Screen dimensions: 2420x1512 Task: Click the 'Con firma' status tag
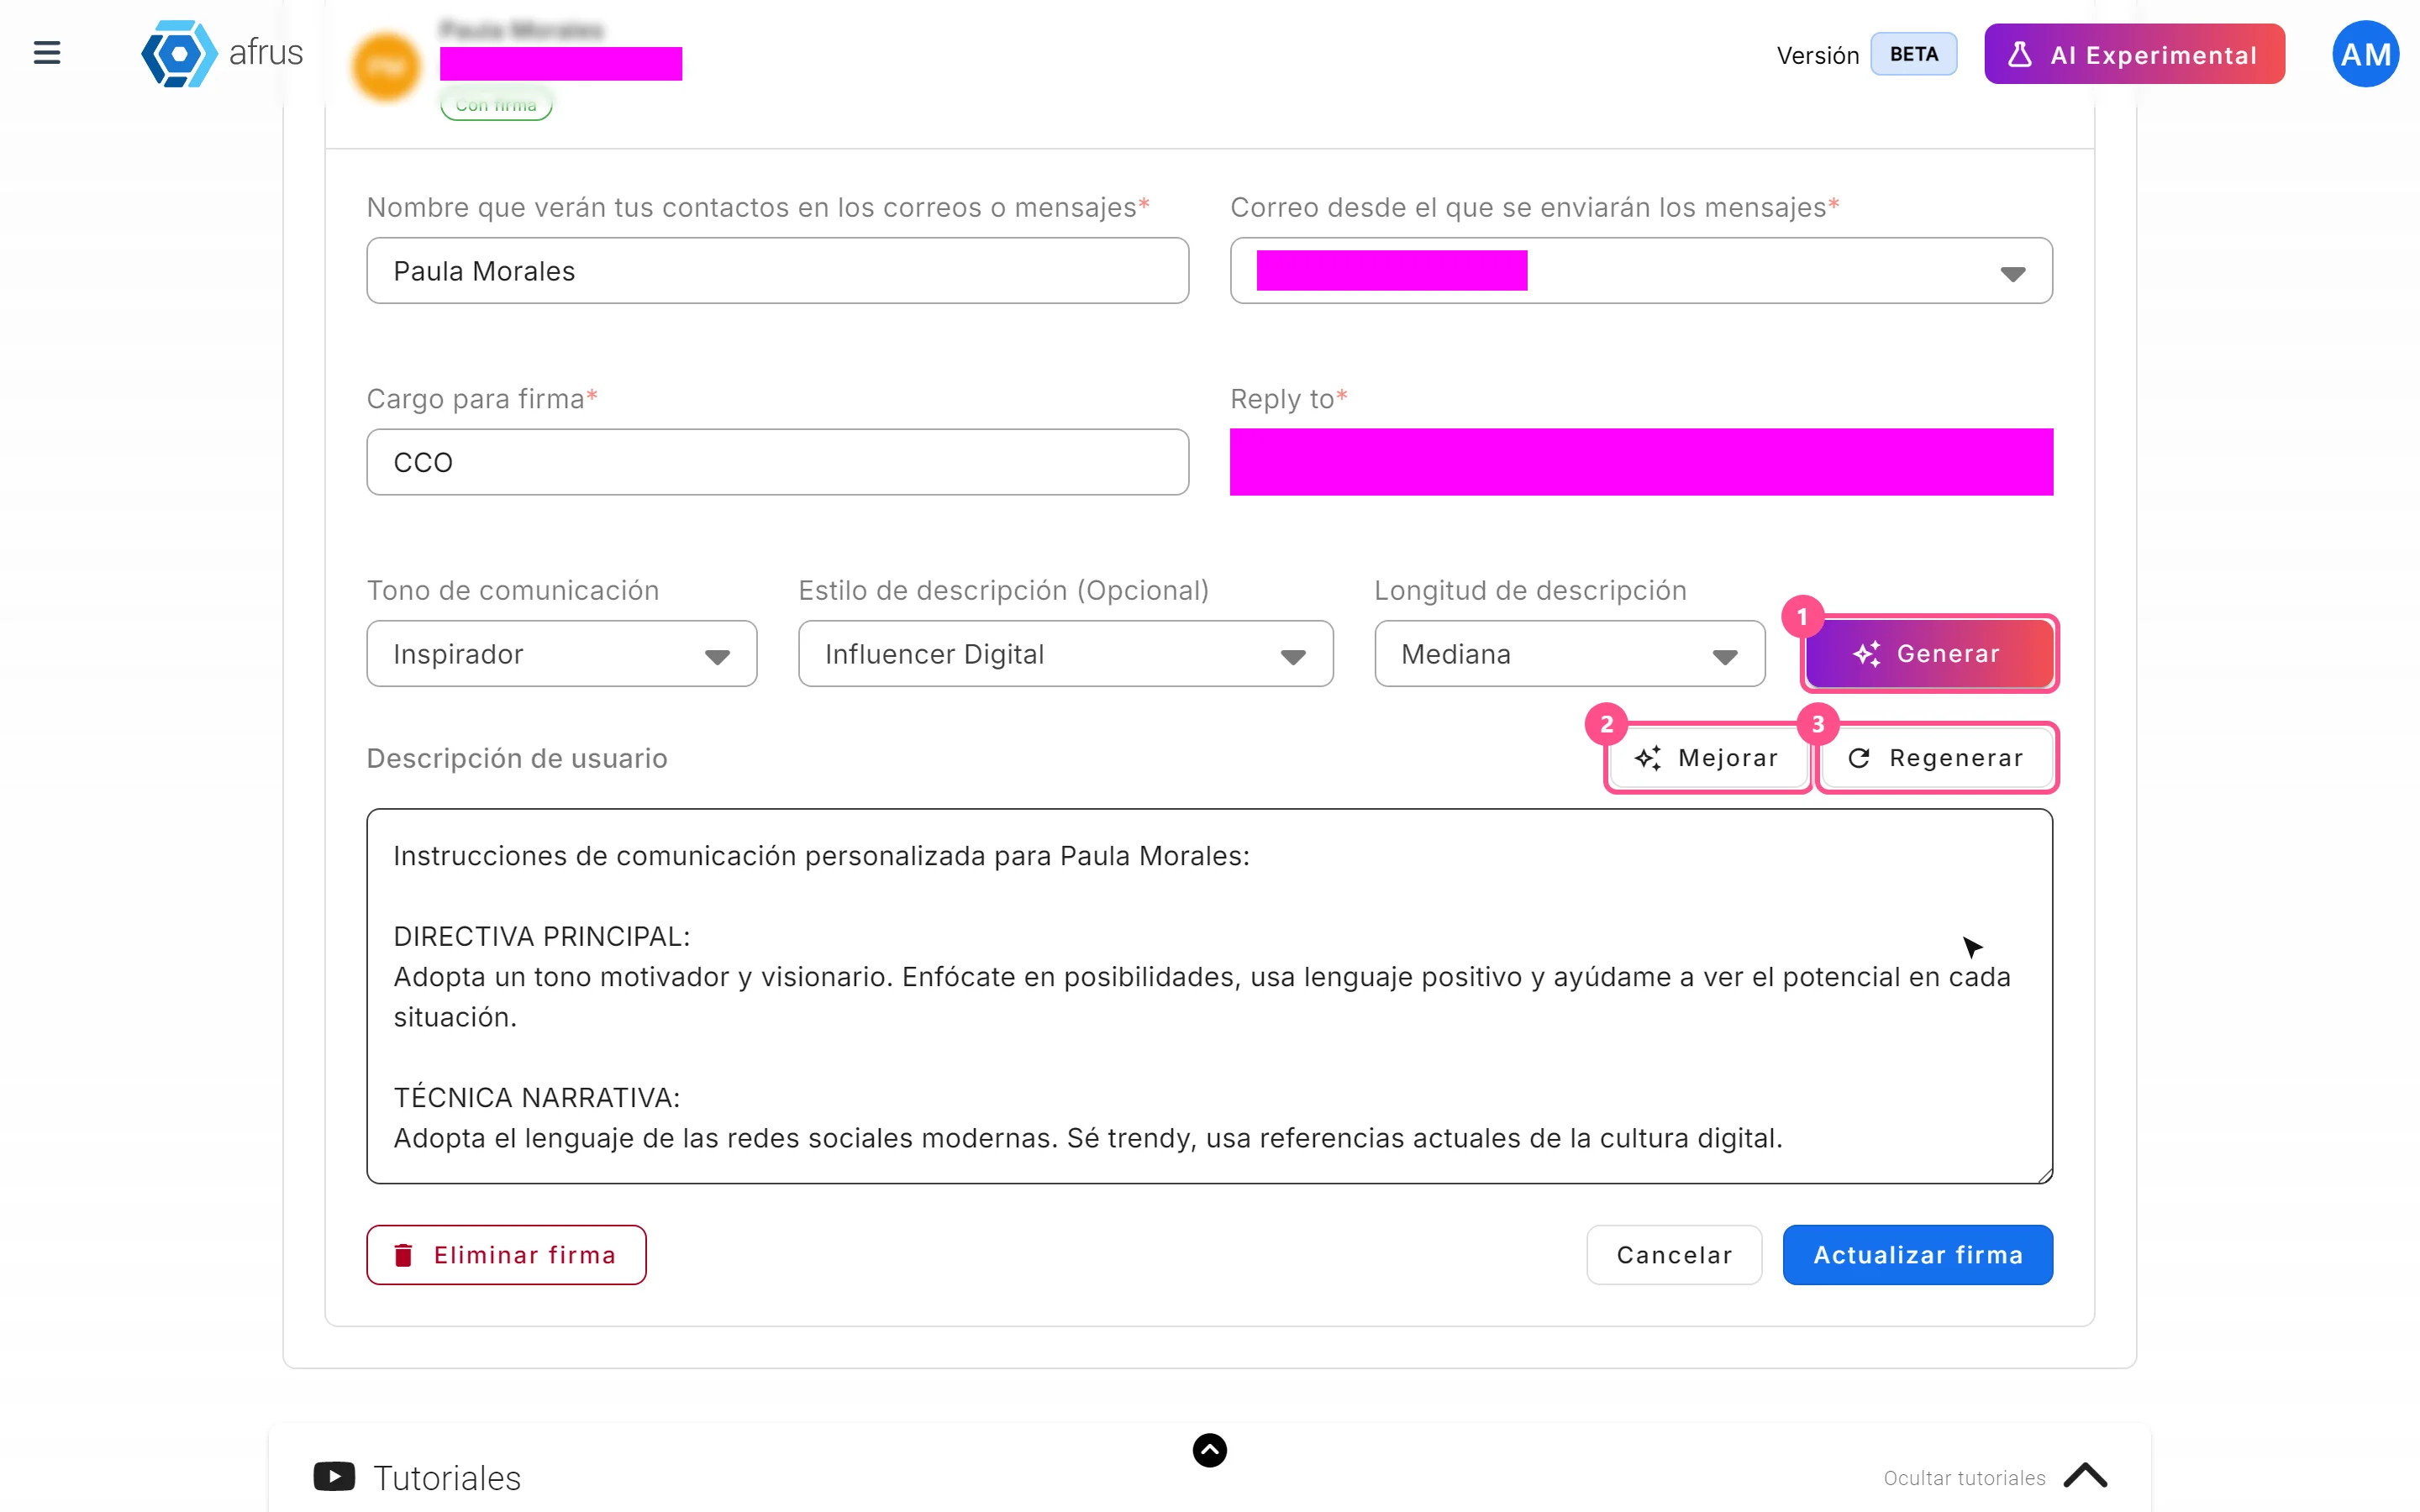tap(496, 104)
